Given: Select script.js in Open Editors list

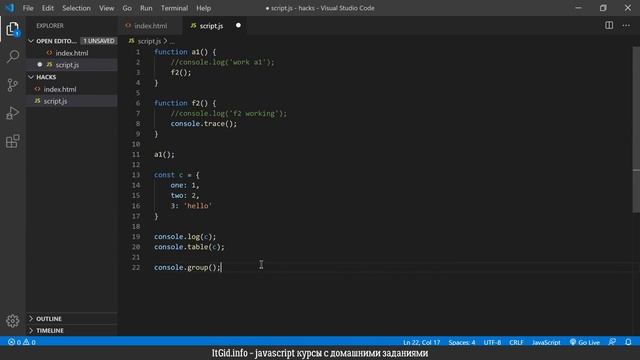Looking at the screenshot, I should pyautogui.click(x=67, y=65).
